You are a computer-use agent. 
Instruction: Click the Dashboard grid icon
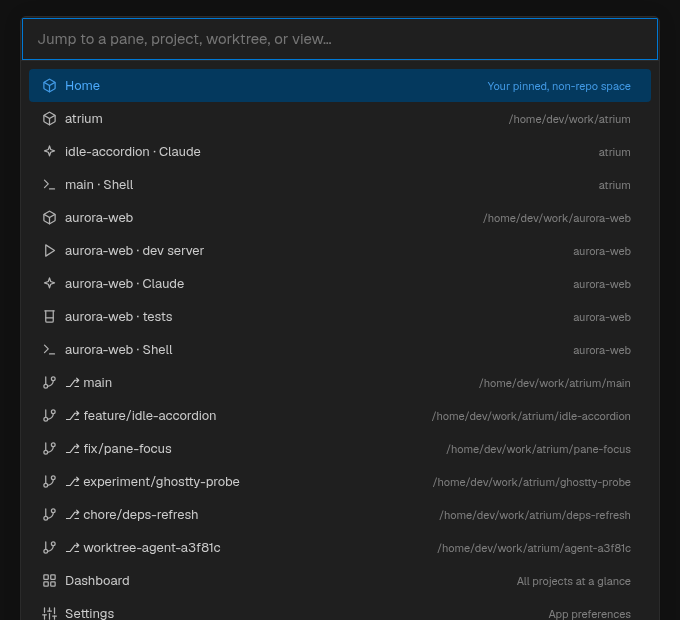[x=49, y=581]
